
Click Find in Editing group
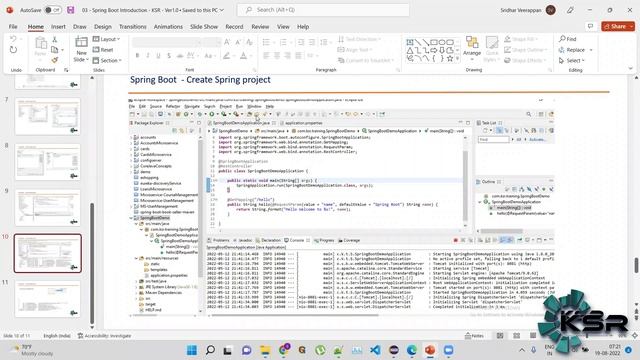[x=568, y=39]
